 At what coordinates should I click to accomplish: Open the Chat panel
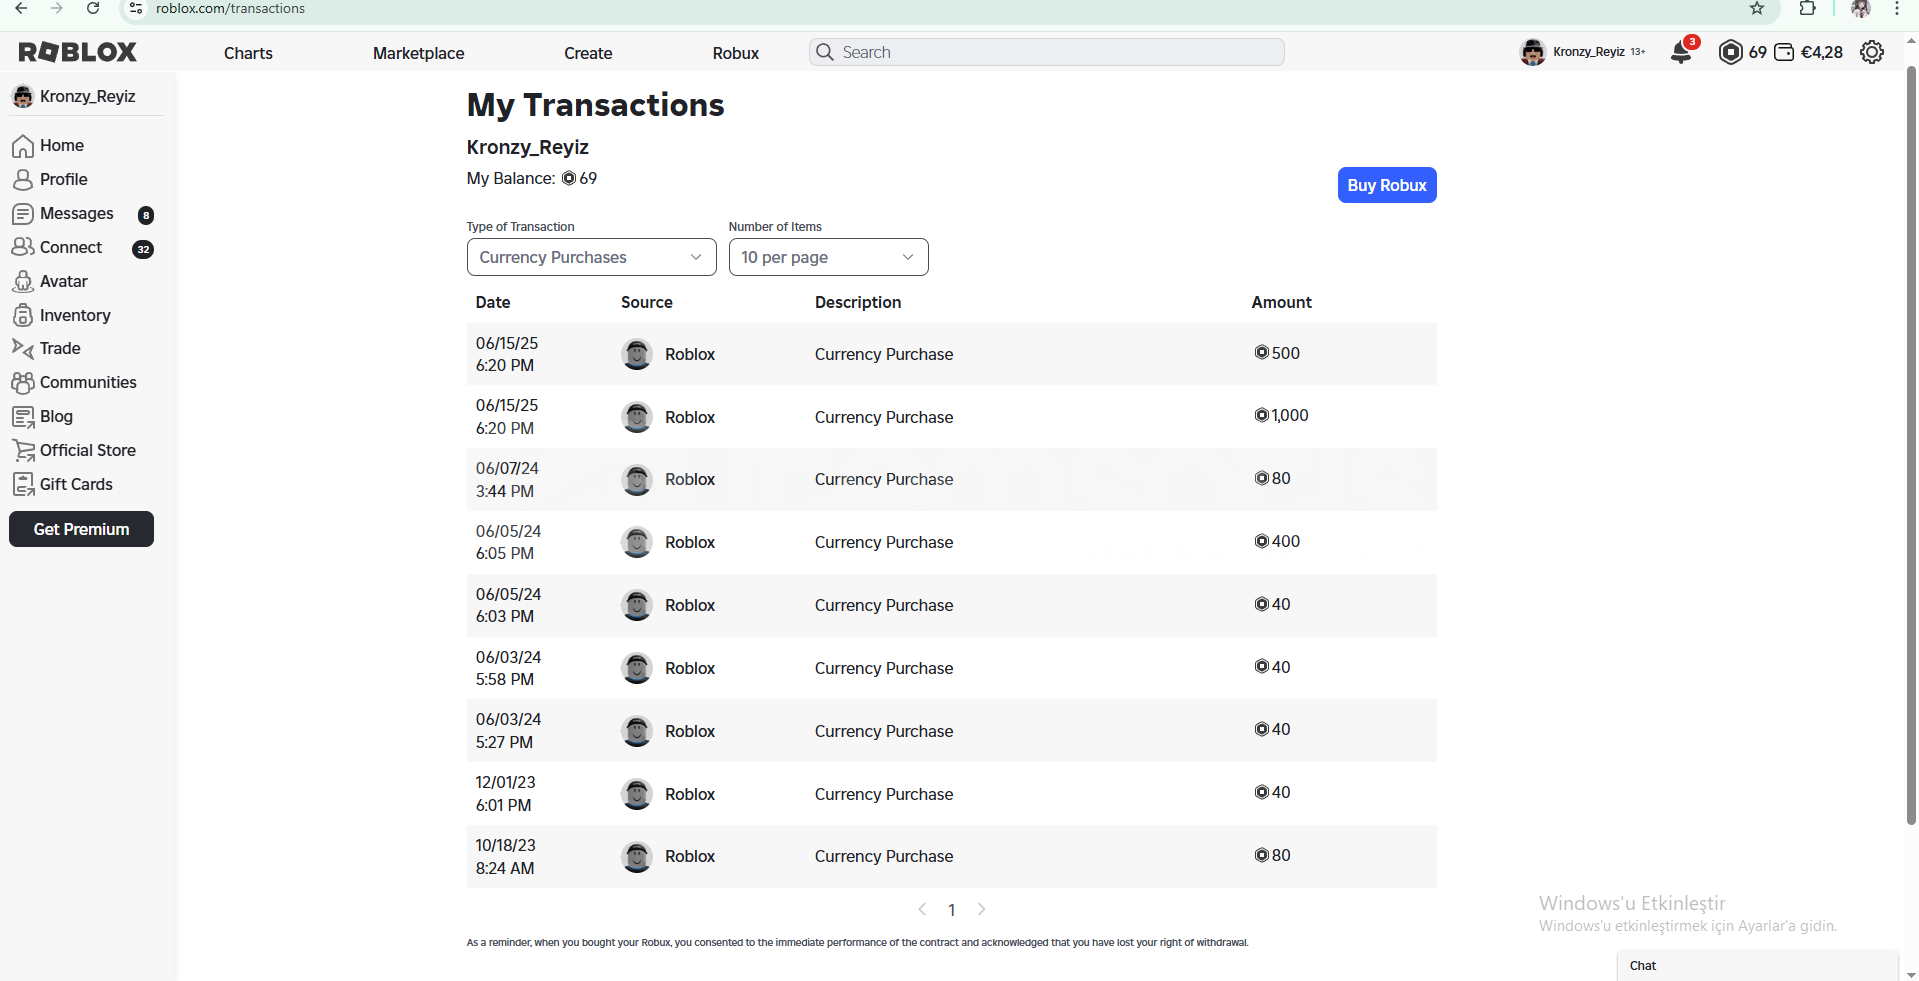click(1757, 966)
